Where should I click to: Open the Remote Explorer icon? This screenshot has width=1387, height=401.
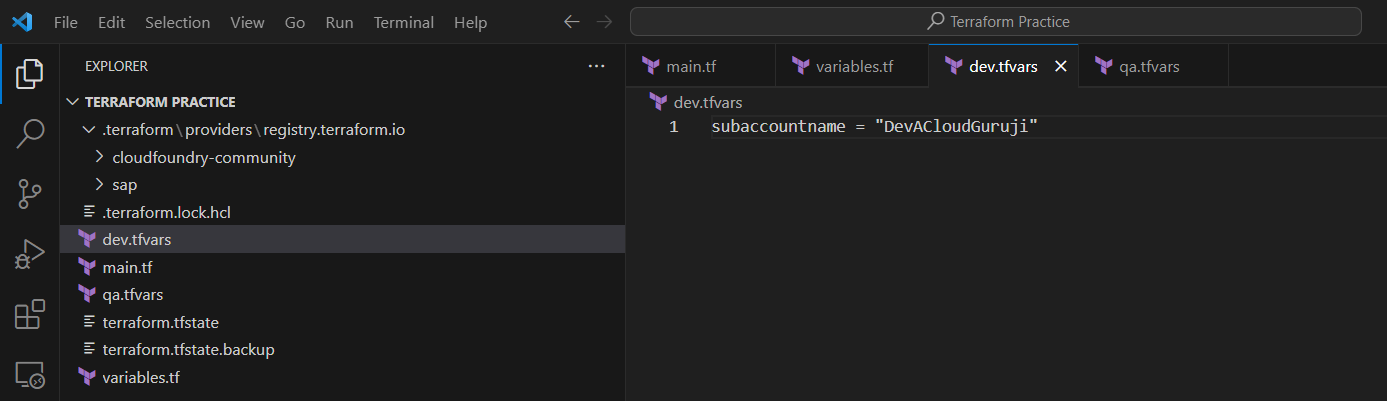[30, 375]
